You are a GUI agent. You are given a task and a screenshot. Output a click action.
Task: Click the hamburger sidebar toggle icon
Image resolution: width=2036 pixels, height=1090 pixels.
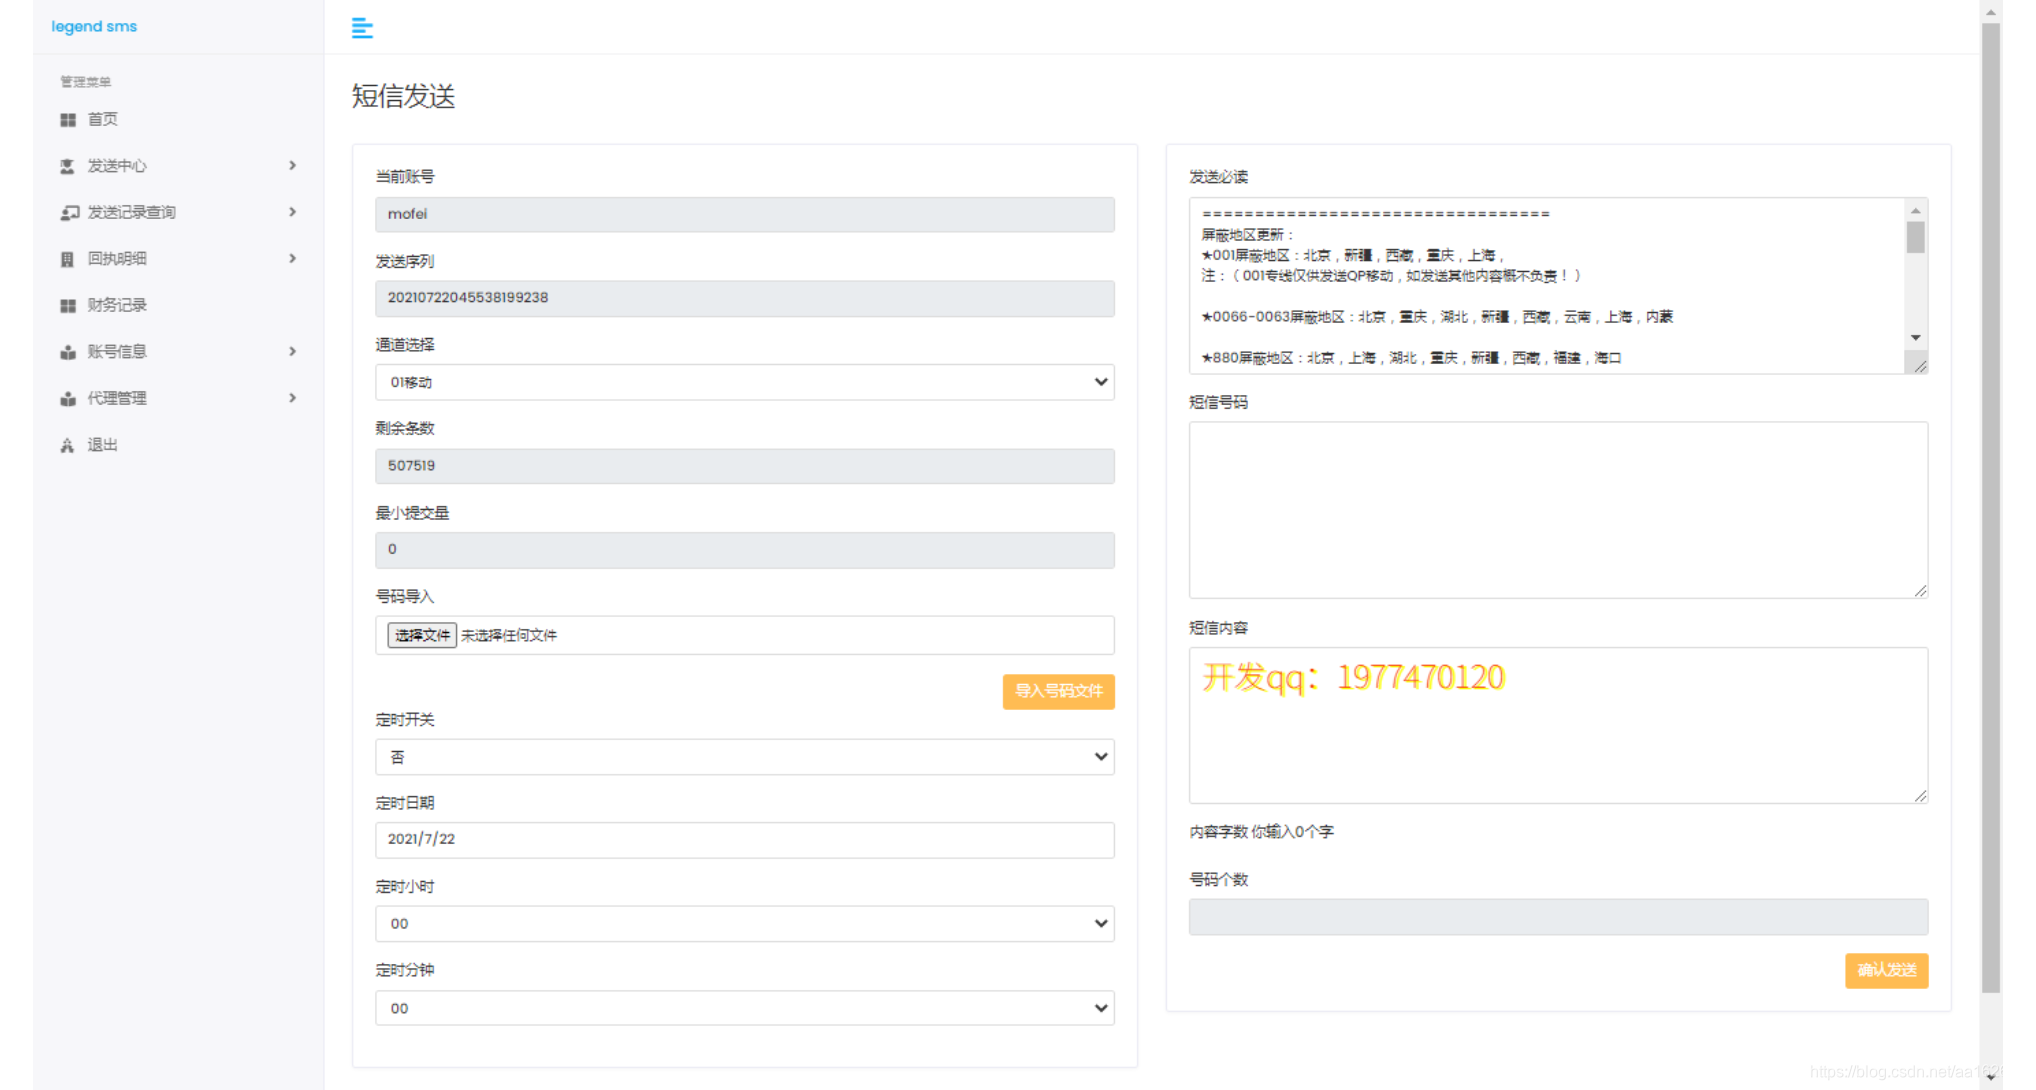[362, 28]
